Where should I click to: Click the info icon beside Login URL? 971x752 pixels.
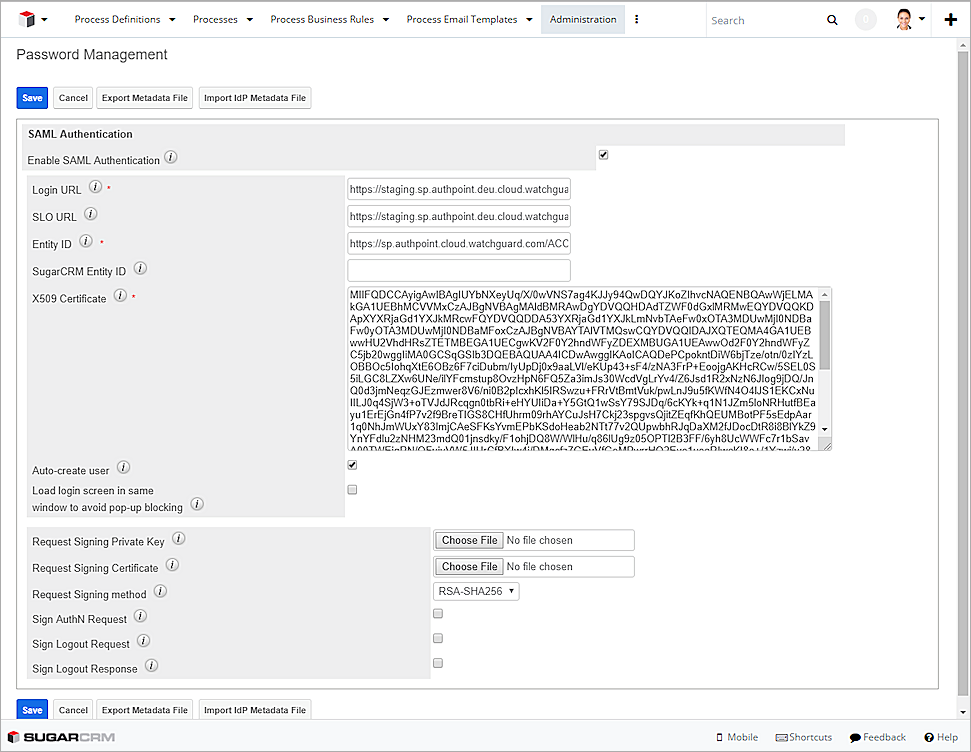[94, 186]
